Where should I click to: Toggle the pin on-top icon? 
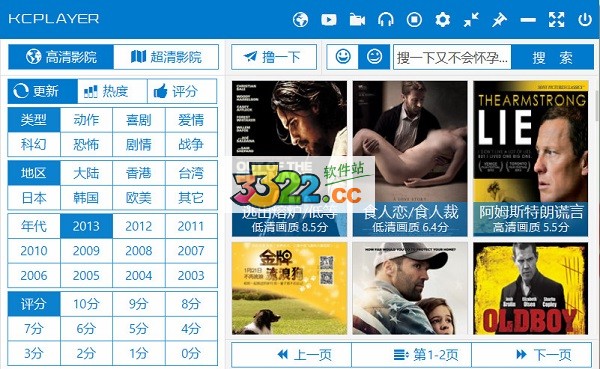tap(499, 19)
